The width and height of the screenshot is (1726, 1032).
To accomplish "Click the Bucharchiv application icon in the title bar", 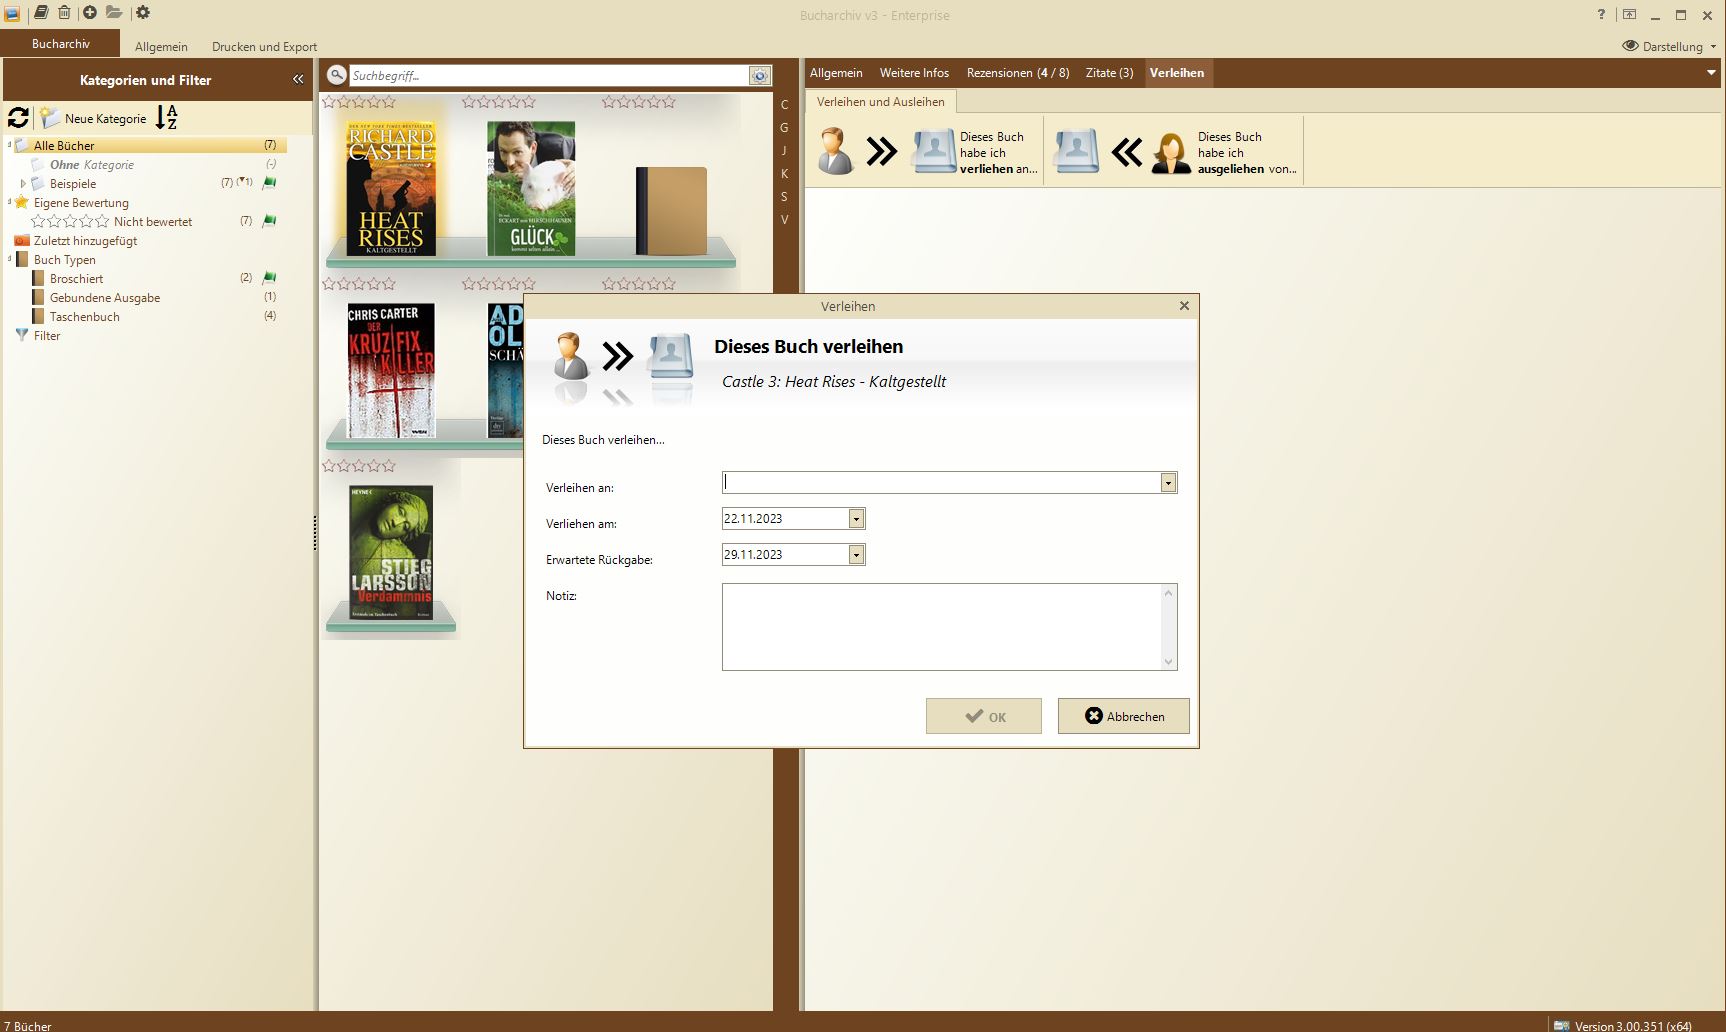I will [x=12, y=14].
